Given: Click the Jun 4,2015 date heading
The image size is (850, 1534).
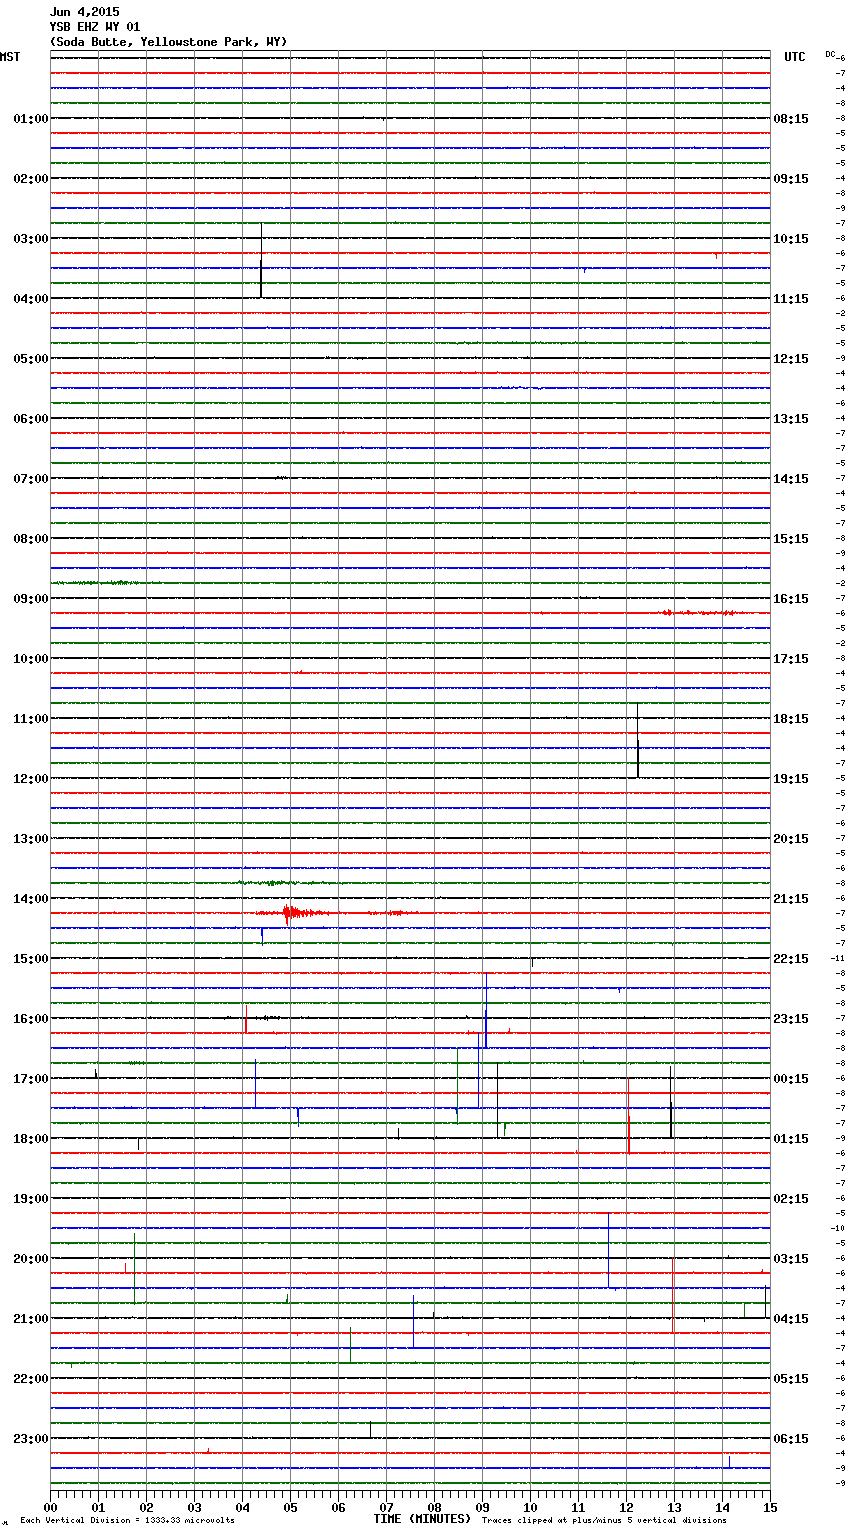Looking at the screenshot, I should (x=84, y=12).
